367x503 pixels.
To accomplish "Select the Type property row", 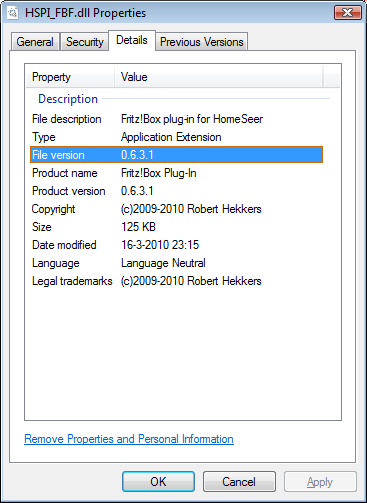I will pos(176,137).
